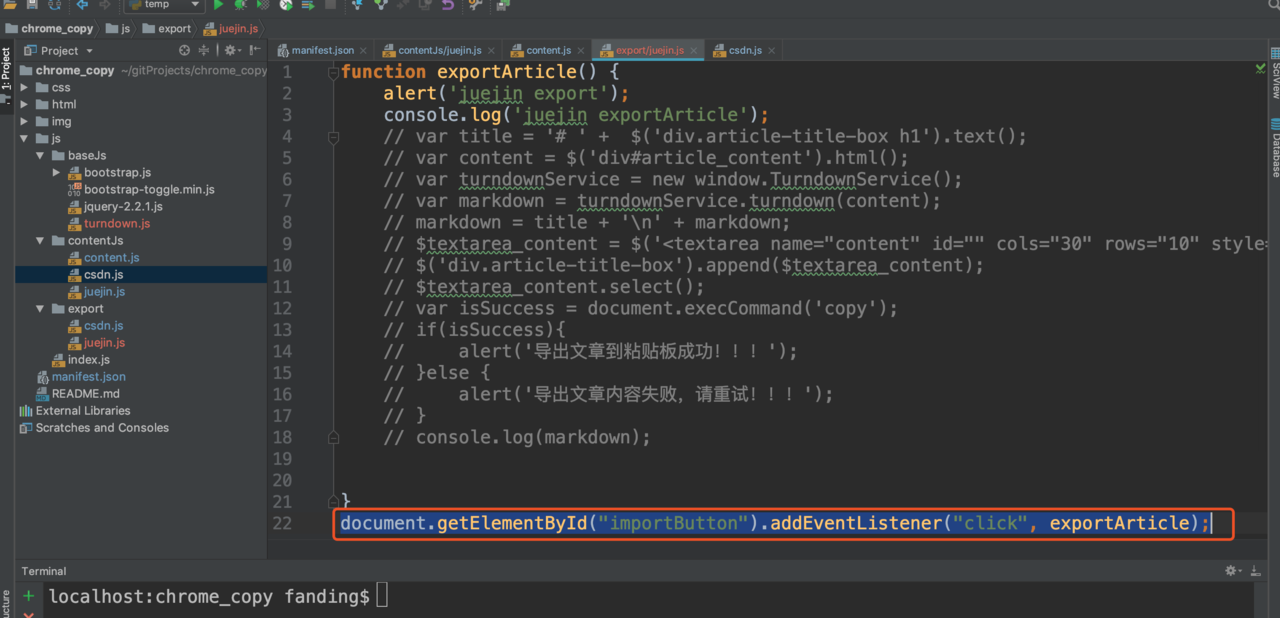Hide the Project panel with the hide icon
The height and width of the screenshot is (618, 1280).
click(255, 50)
